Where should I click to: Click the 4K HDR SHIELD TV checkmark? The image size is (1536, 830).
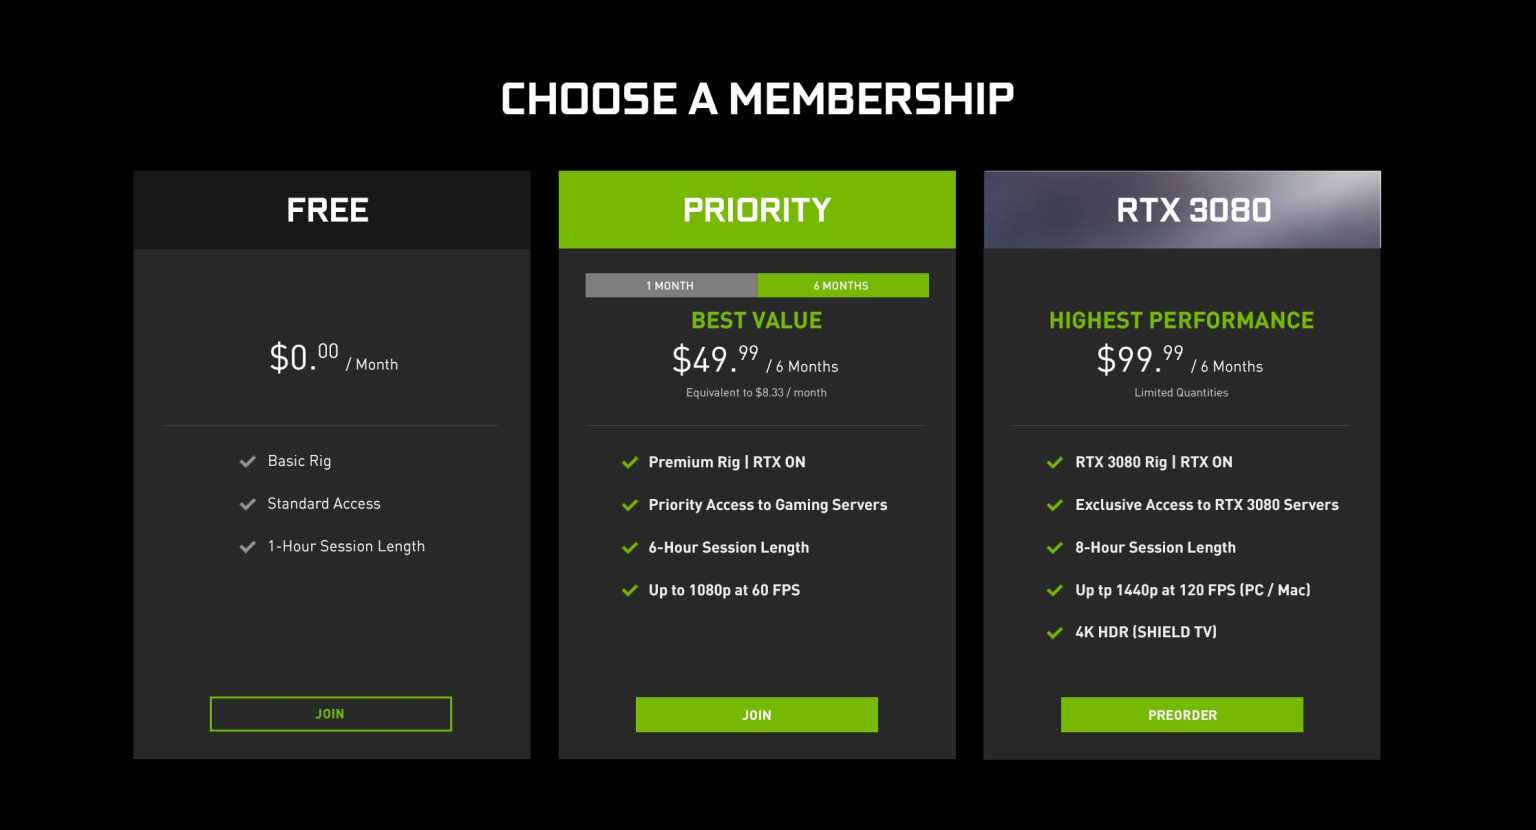[1055, 632]
